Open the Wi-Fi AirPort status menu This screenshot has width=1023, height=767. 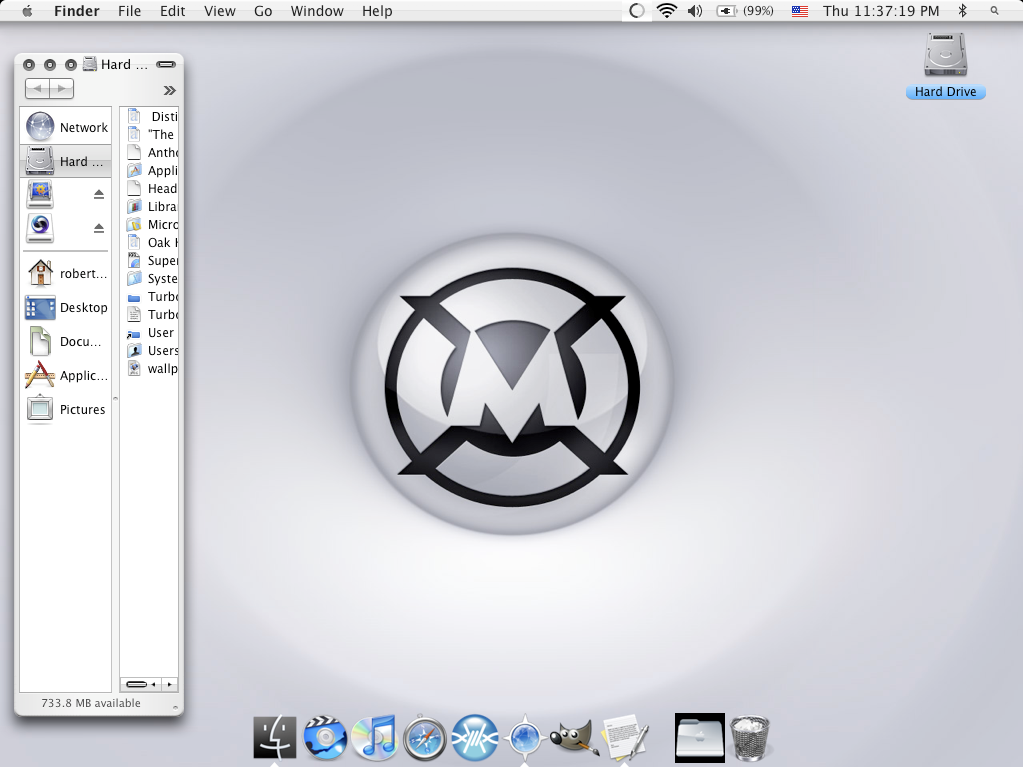pyautogui.click(x=667, y=11)
